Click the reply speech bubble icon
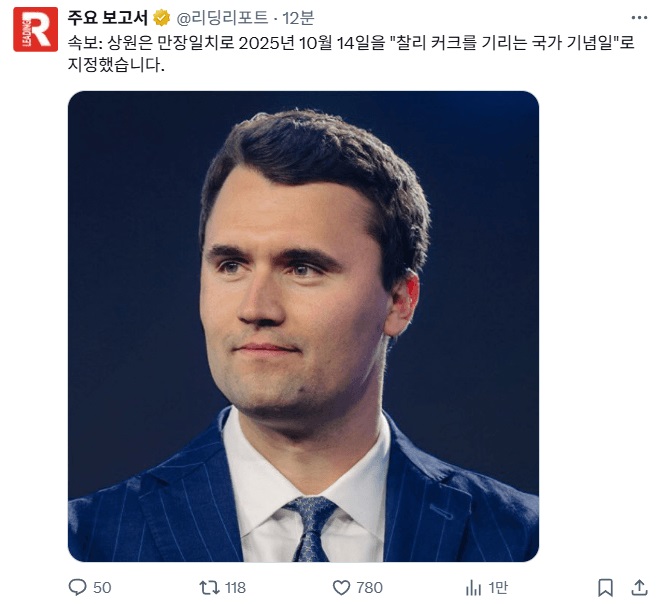Image resolution: width=663 pixels, height=604 pixels. [x=77, y=587]
